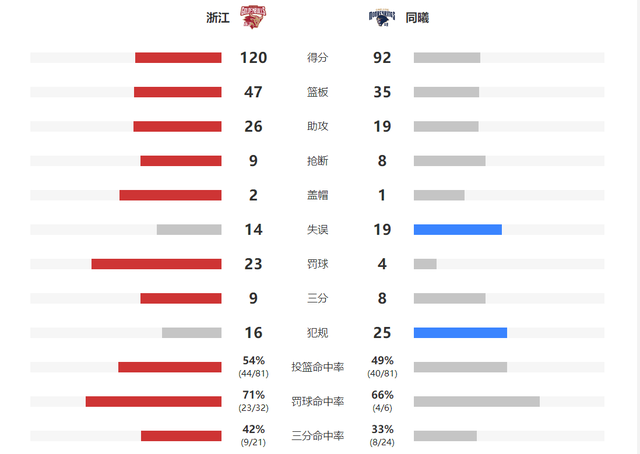
Task: Click Zhejiang's red 罚球 bar
Action: click(156, 264)
